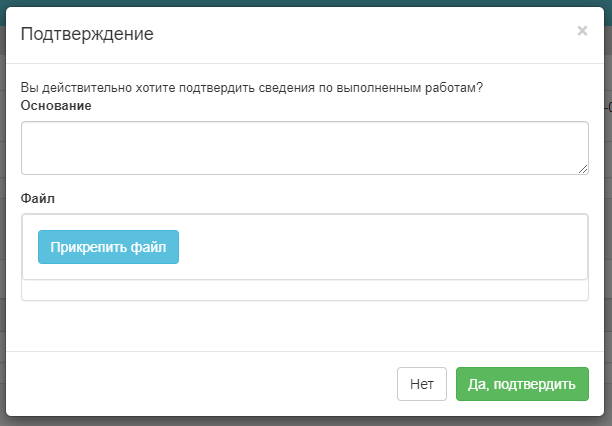Viewport: 612px width, 426px height.
Task: Click the Файл section label
Action: [x=37, y=198]
